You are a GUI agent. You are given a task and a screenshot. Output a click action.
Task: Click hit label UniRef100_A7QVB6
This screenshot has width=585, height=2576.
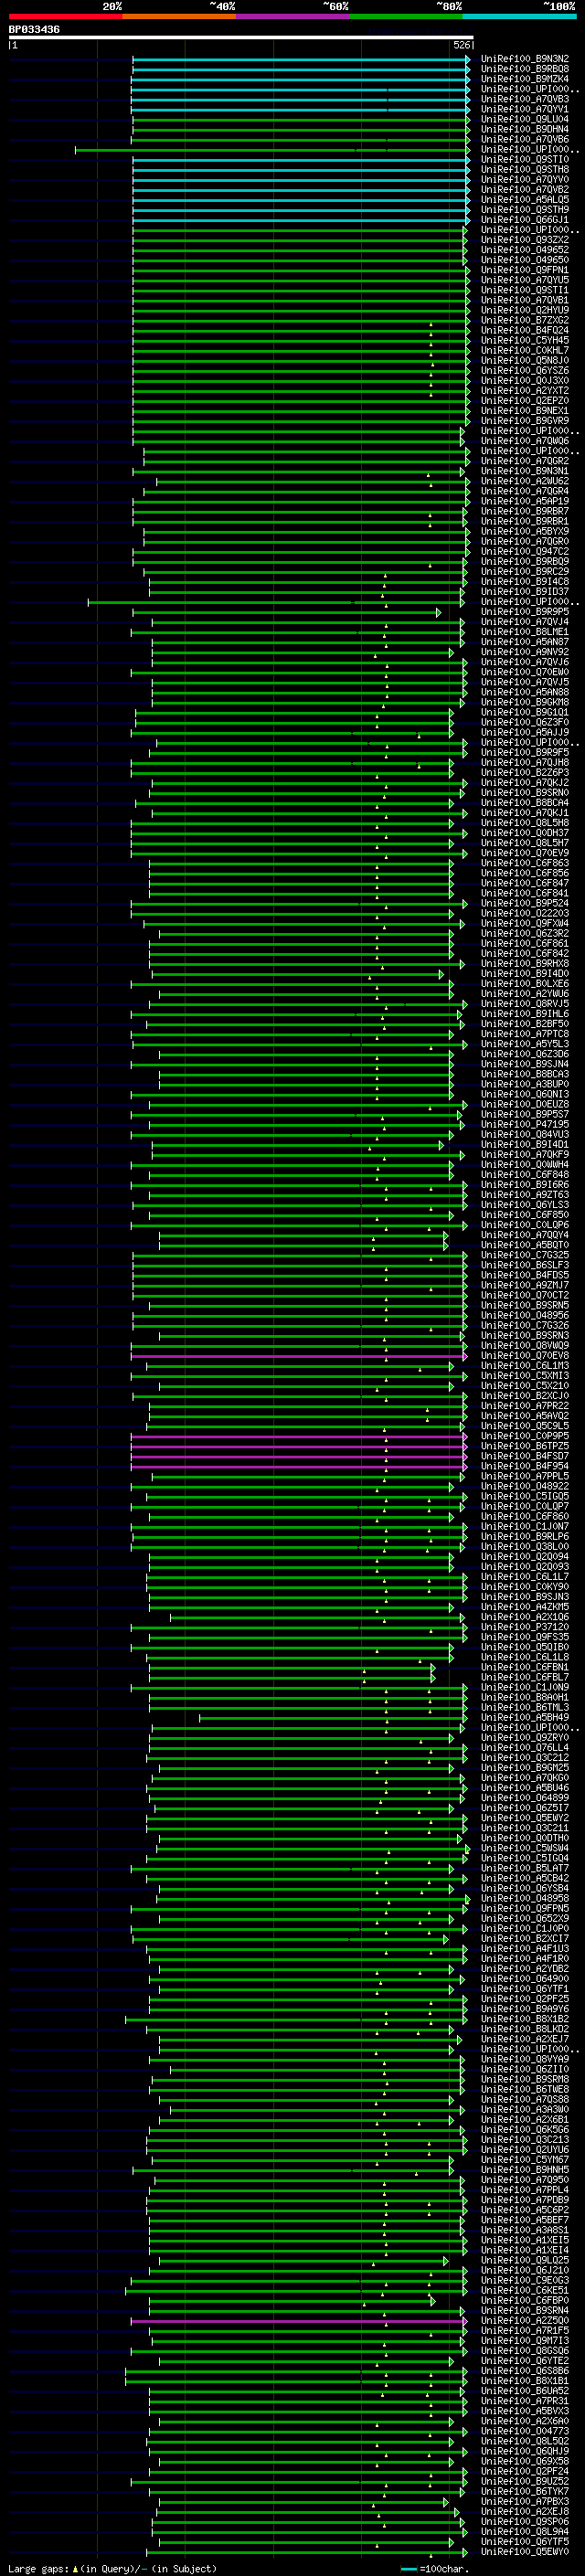coord(525,139)
